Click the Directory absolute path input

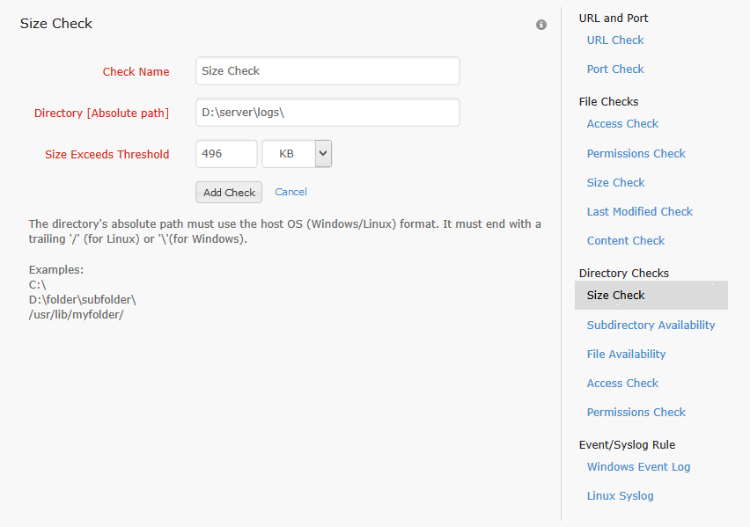coord(327,113)
